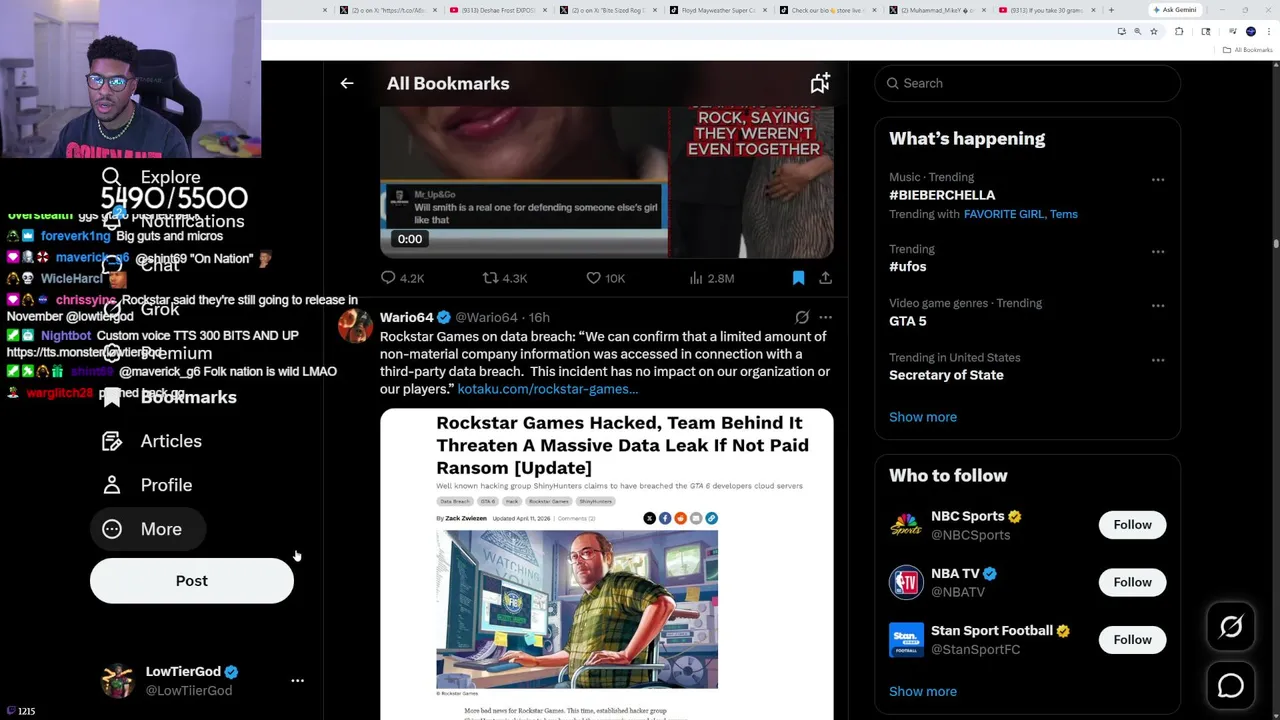Viewport: 1280px width, 720px height.
Task: Switch to the Bite Sized Rog X tab
Action: [607, 10]
